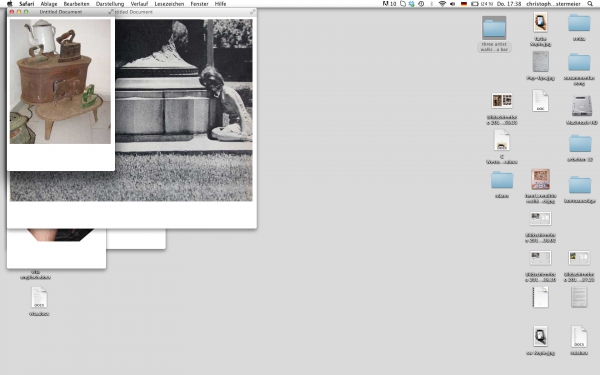Select DOCX file beneath the stacked Safari windows
Viewport: 600px width, 375px height.
[39, 297]
